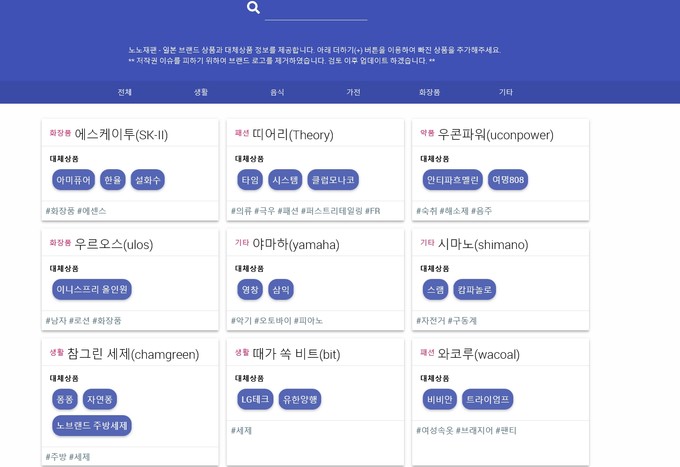Click the search magnifier icon
Viewport: 680px width, 467px height.
tap(253, 8)
